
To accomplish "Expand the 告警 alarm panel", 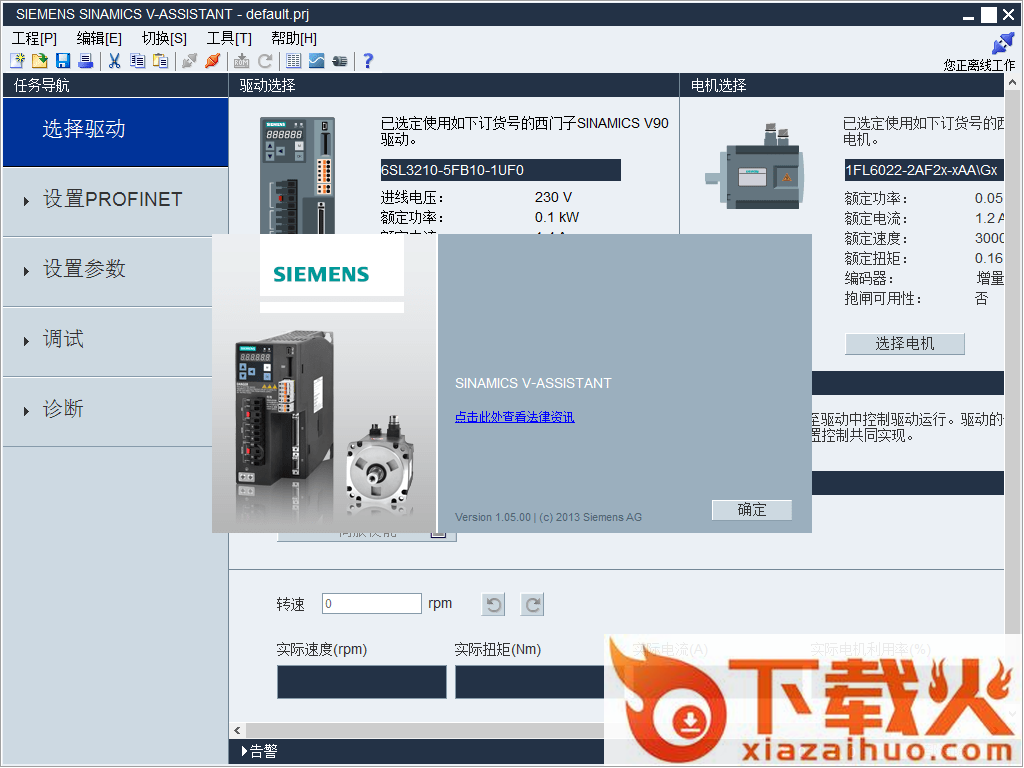I will pos(259,752).
